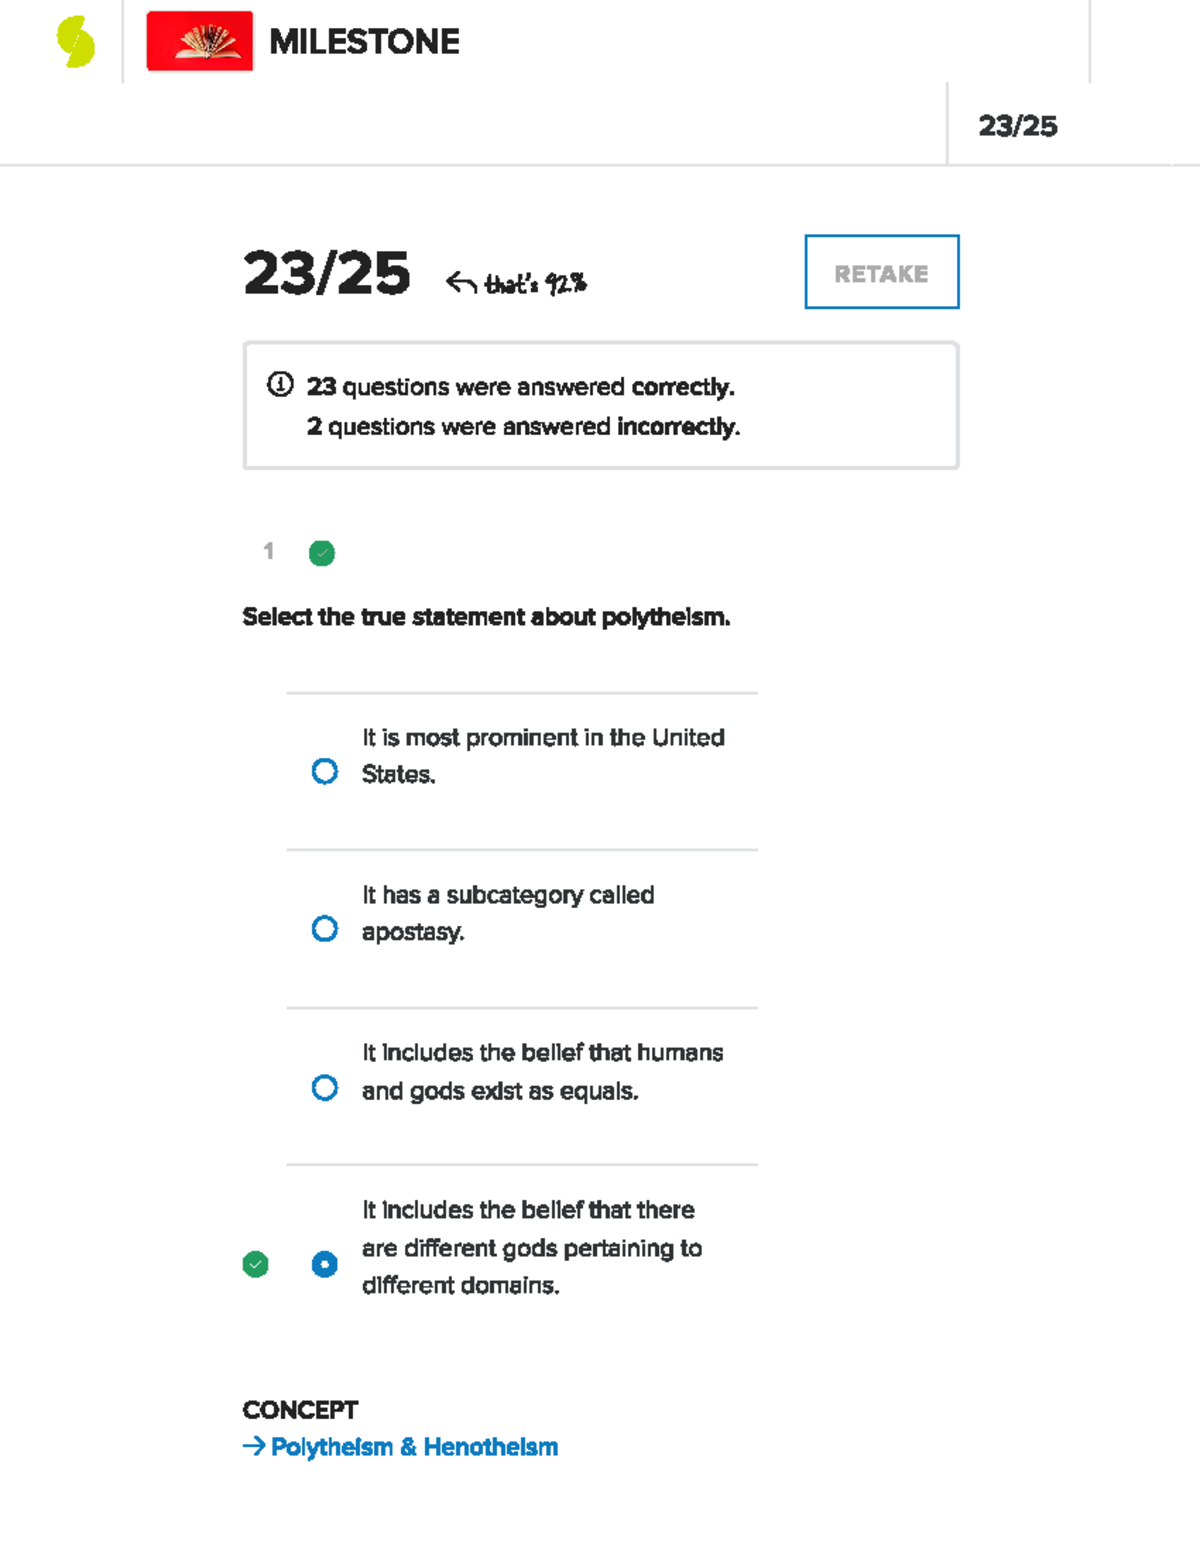Click the green checkmark beside question 1
The width and height of the screenshot is (1200, 1553).
tap(322, 553)
